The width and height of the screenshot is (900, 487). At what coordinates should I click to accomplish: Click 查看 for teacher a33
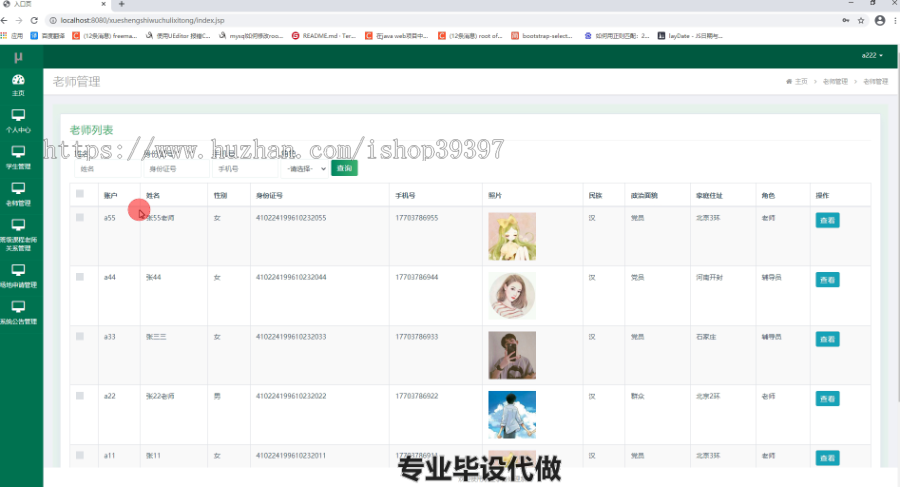(x=827, y=339)
